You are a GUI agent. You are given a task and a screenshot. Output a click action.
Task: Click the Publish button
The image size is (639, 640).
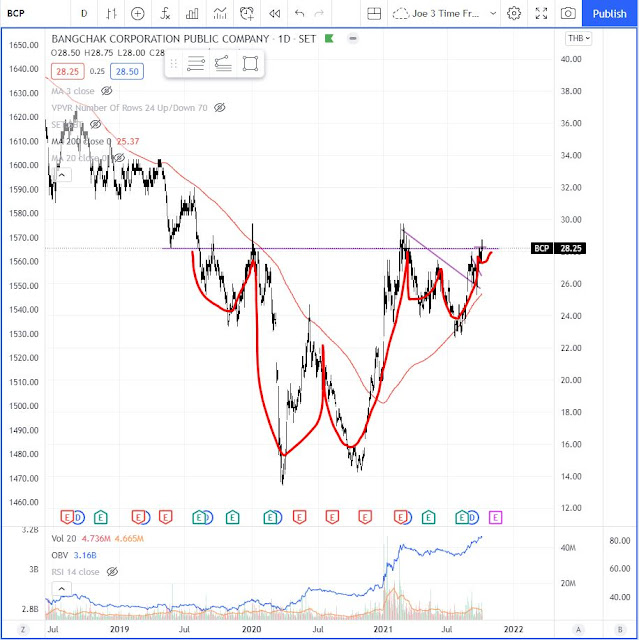[x=609, y=14]
